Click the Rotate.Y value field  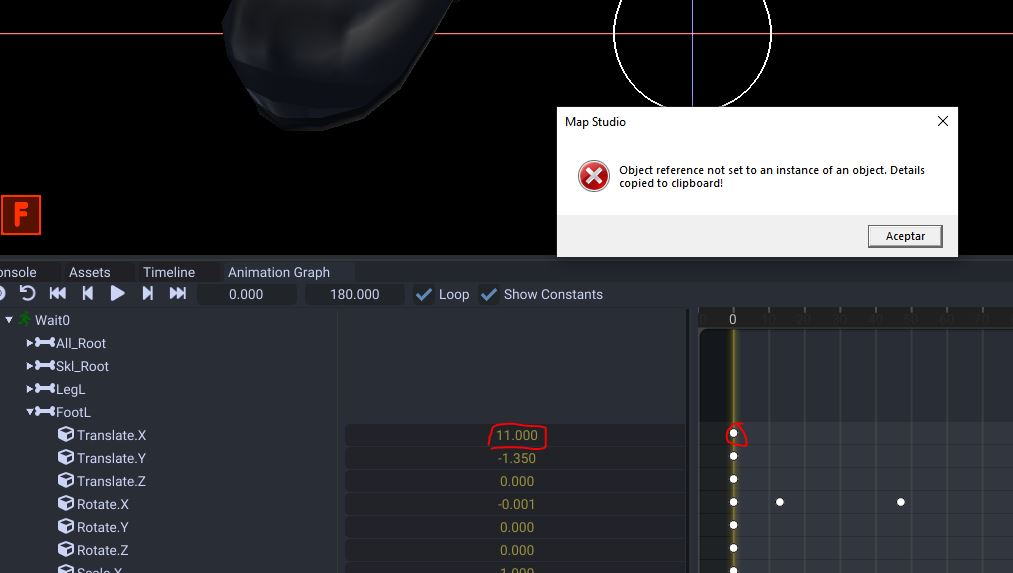[516, 527]
